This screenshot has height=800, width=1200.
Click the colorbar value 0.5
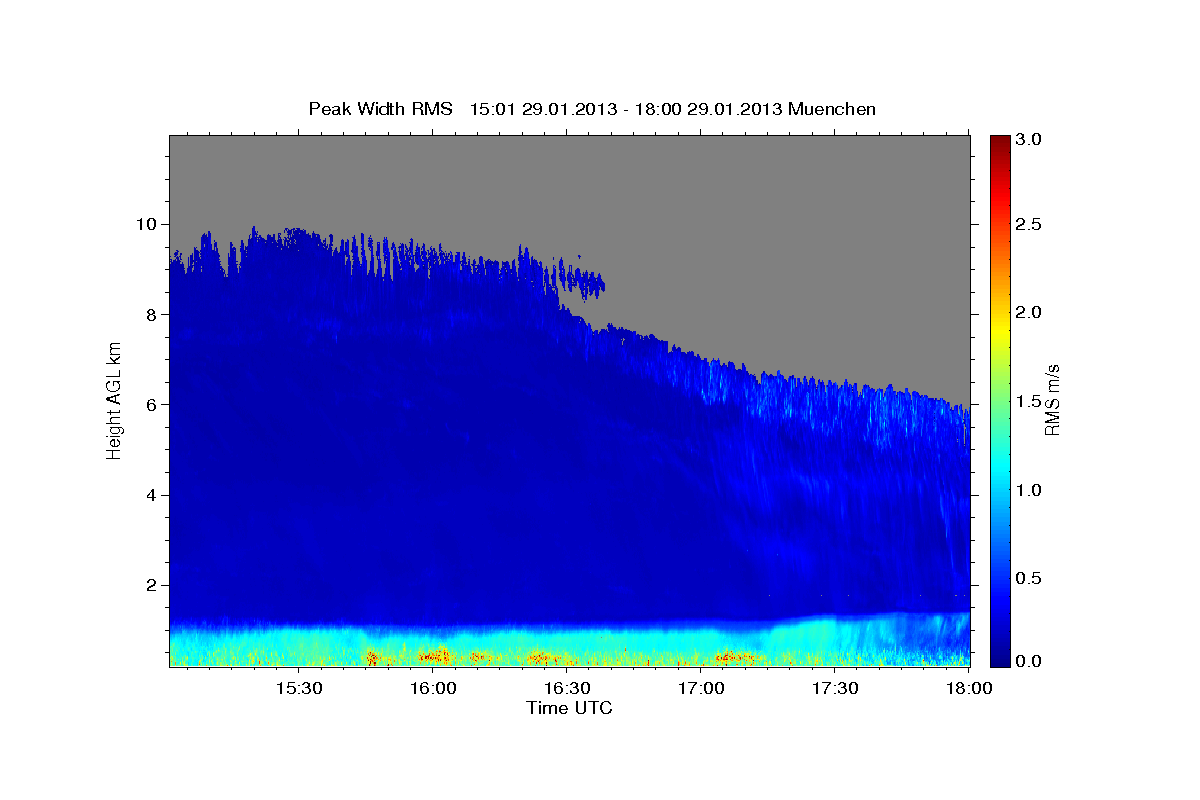tap(1029, 578)
